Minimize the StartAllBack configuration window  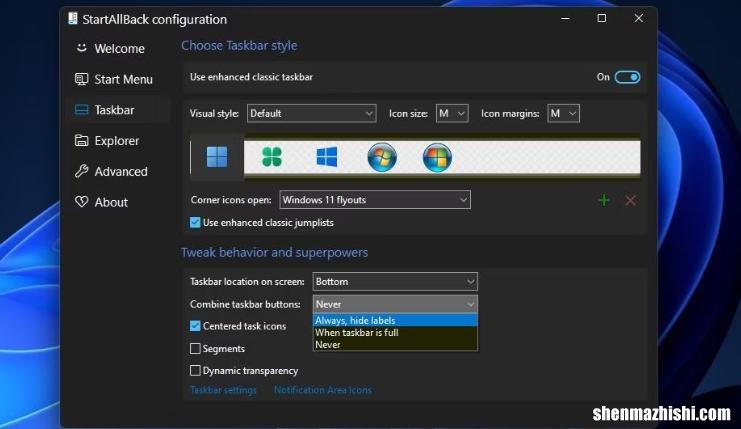[x=565, y=18]
